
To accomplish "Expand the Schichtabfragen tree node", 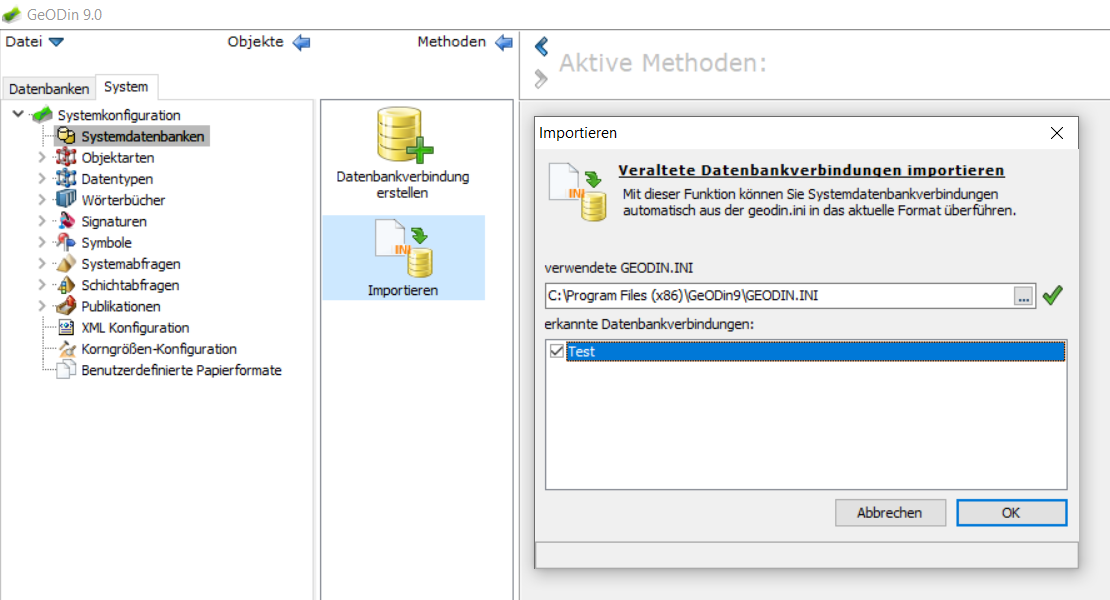I will [x=42, y=284].
